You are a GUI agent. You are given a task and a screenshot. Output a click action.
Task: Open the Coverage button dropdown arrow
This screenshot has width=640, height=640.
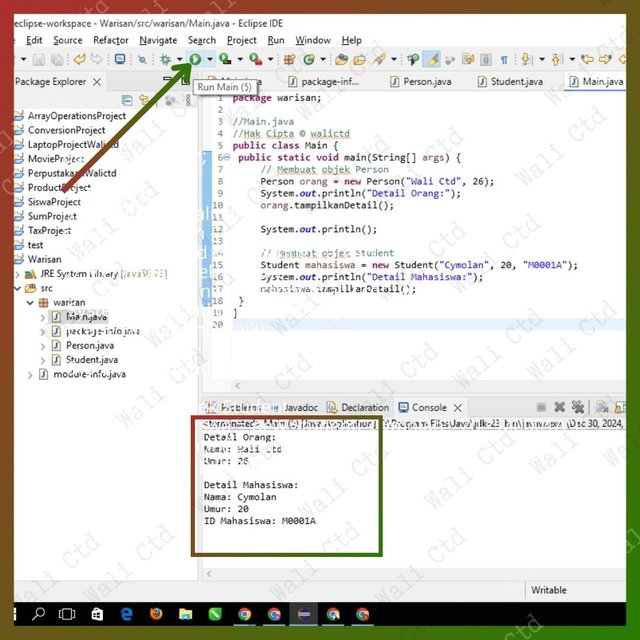(240, 60)
